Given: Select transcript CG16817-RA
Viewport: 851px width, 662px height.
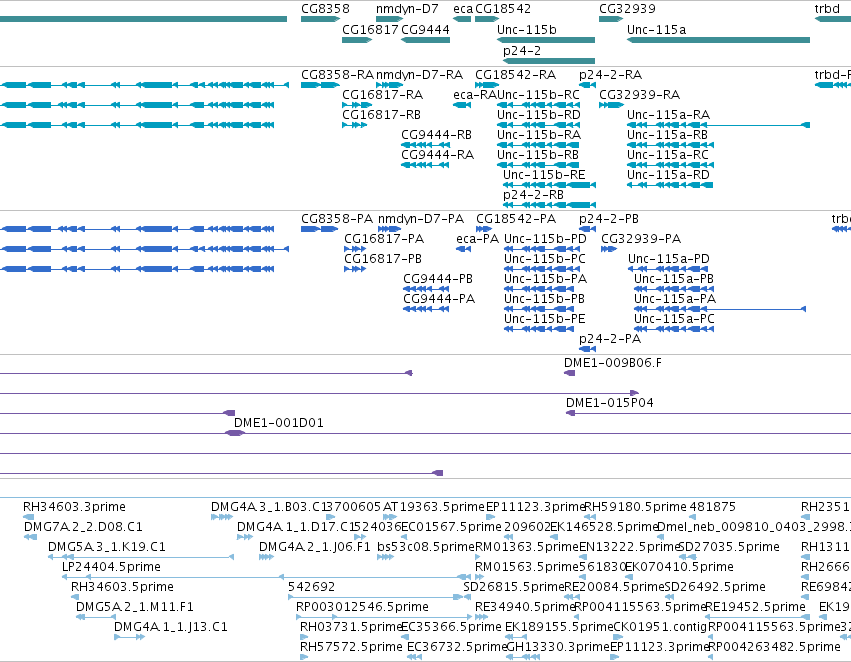Looking at the screenshot, I should [383, 94].
